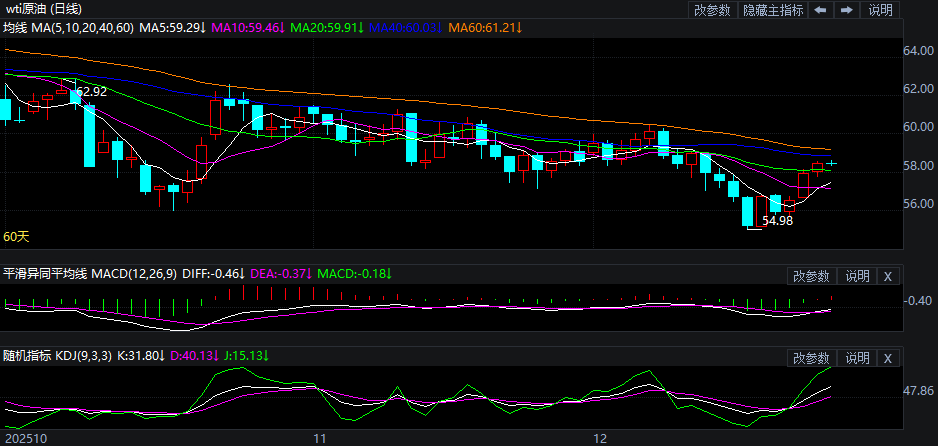Click the right arrow scroll icon
The height and width of the screenshot is (446, 938).
(x=846, y=10)
